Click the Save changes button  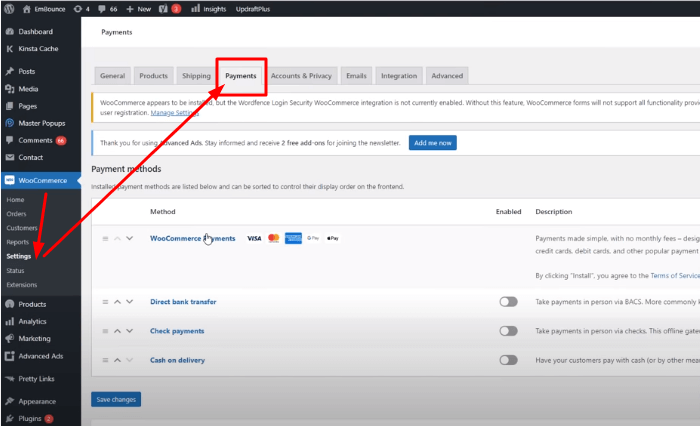pyautogui.click(x=116, y=400)
